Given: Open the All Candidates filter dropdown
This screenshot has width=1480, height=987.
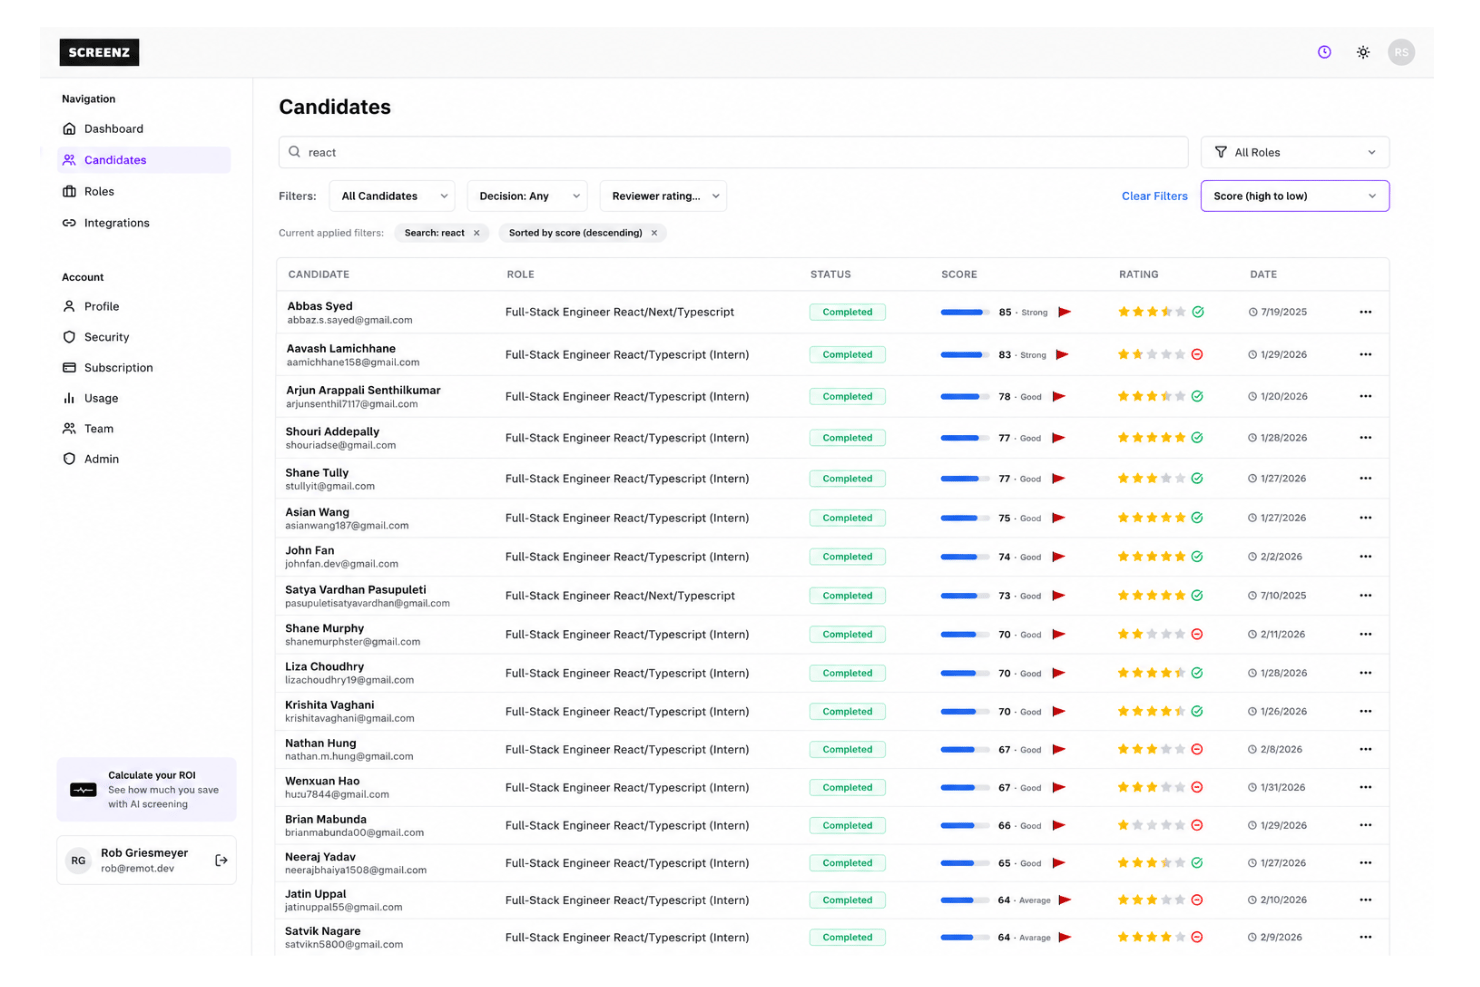Looking at the screenshot, I should (x=392, y=196).
